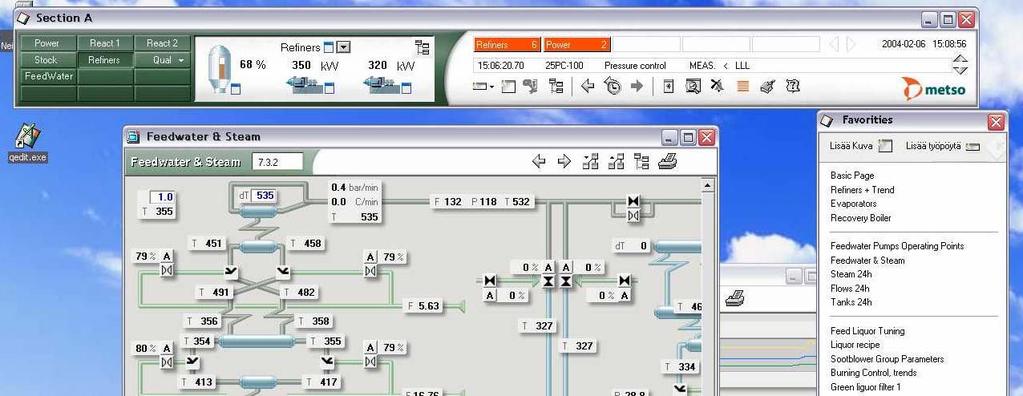Select the FeedWater navigation button
The width and height of the screenshot is (1023, 396).
pyautogui.click(x=49, y=76)
